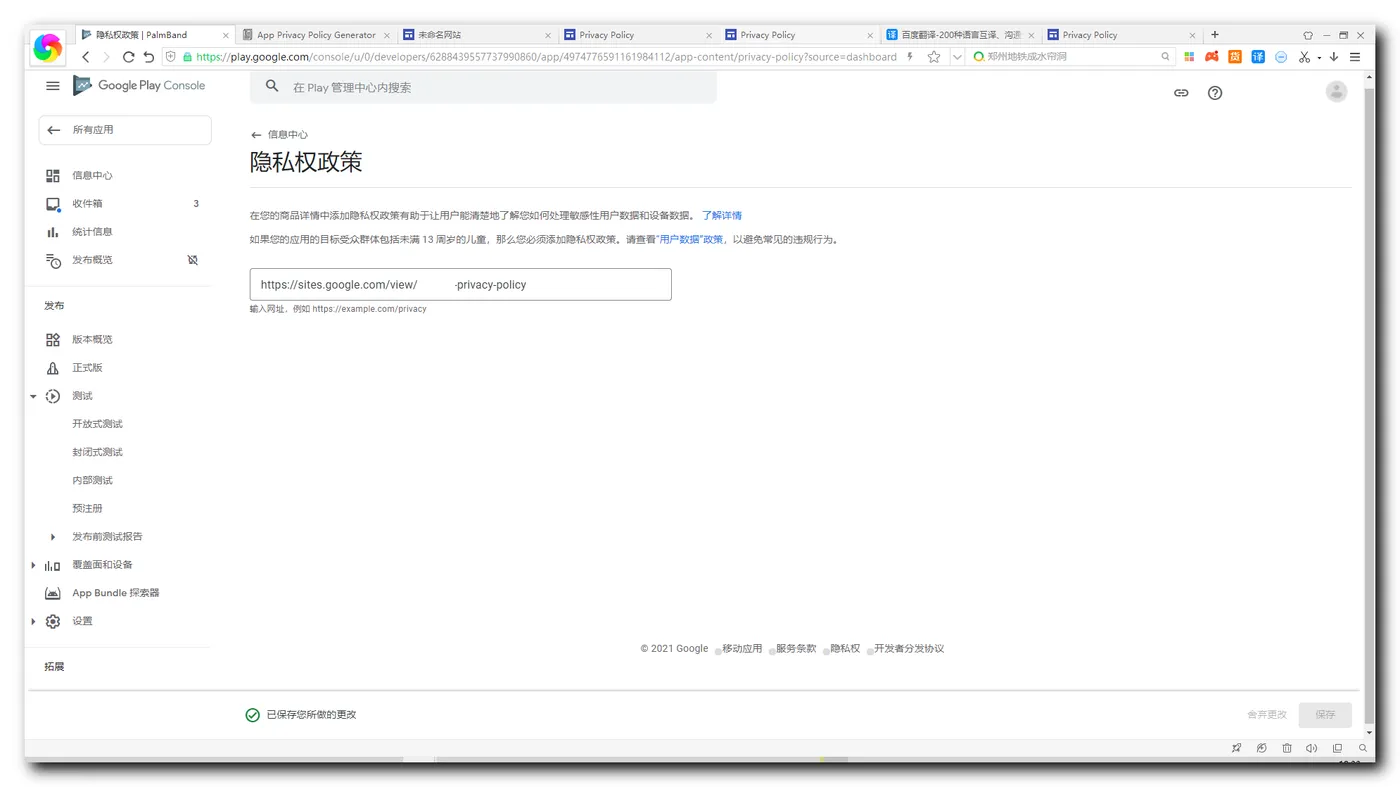The width and height of the screenshot is (1400, 787).
Task: Switch to 未命名网站 browser tab
Action: (x=477, y=35)
